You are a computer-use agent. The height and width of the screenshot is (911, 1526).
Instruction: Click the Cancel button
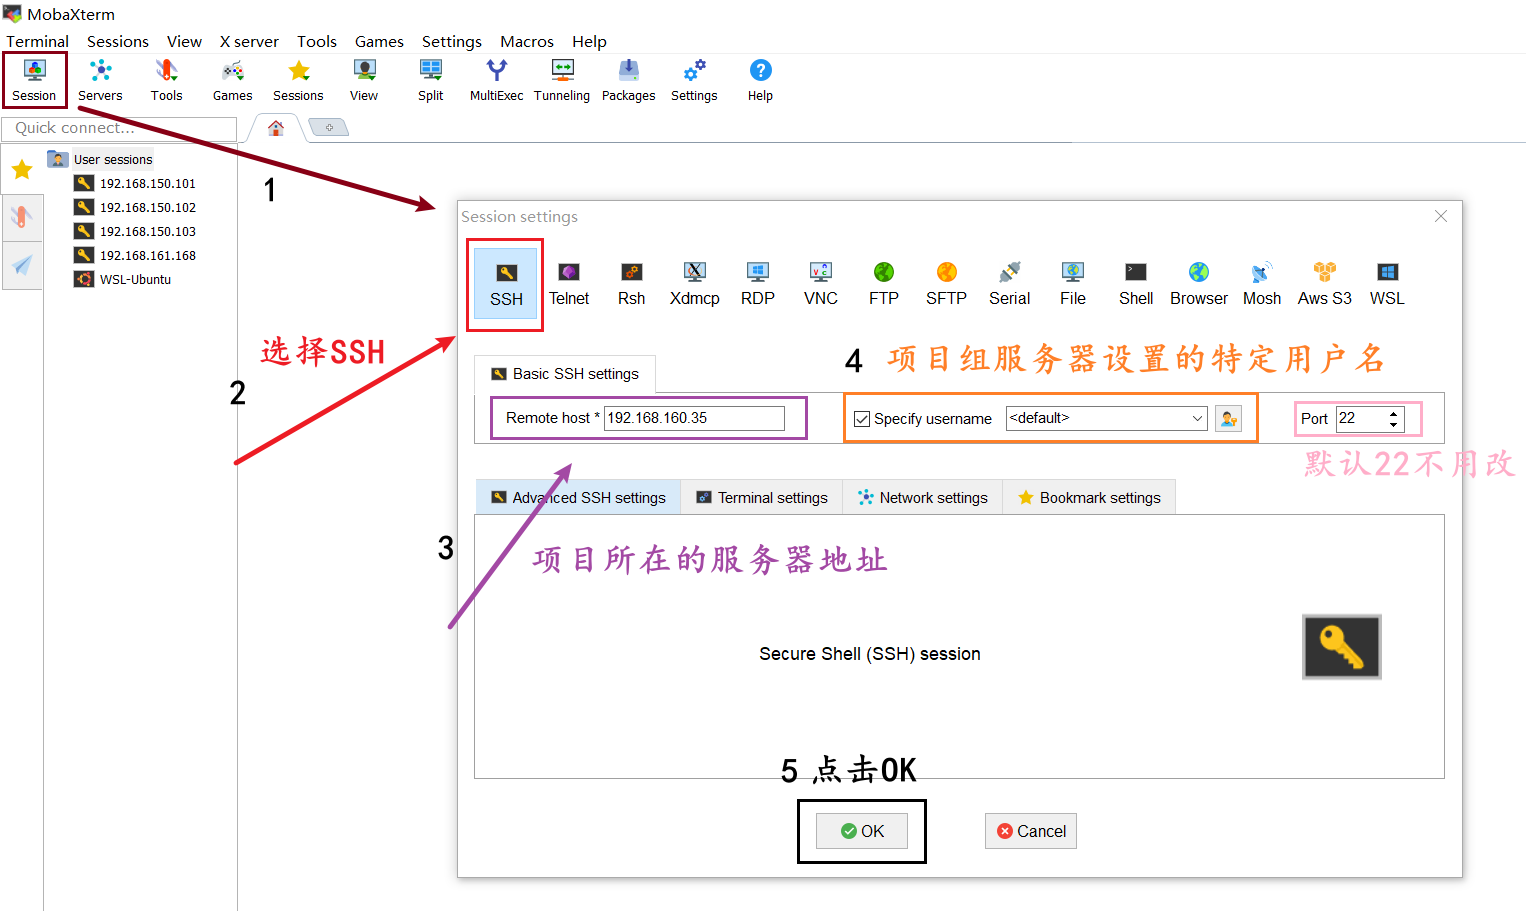[1031, 831]
